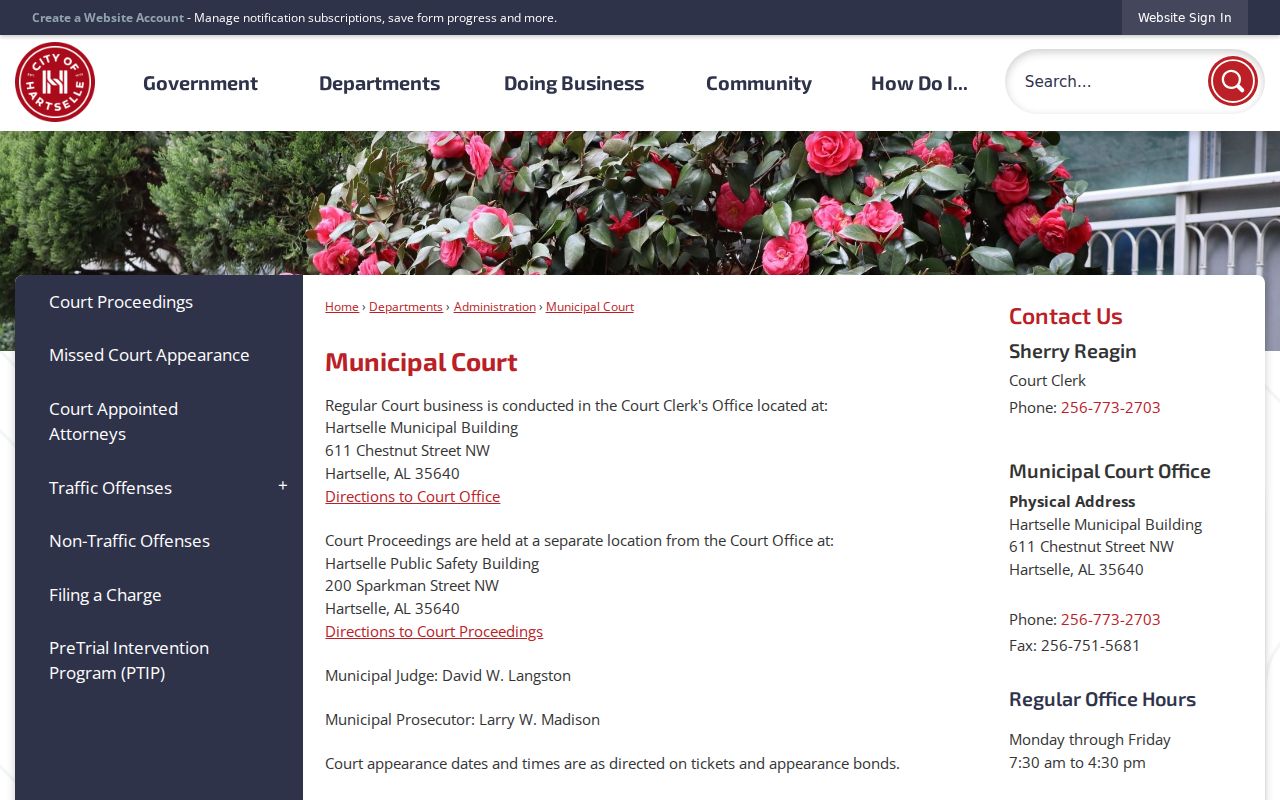
Task: Click '200 Sparkman Street NW' address text
Action: click(412, 585)
